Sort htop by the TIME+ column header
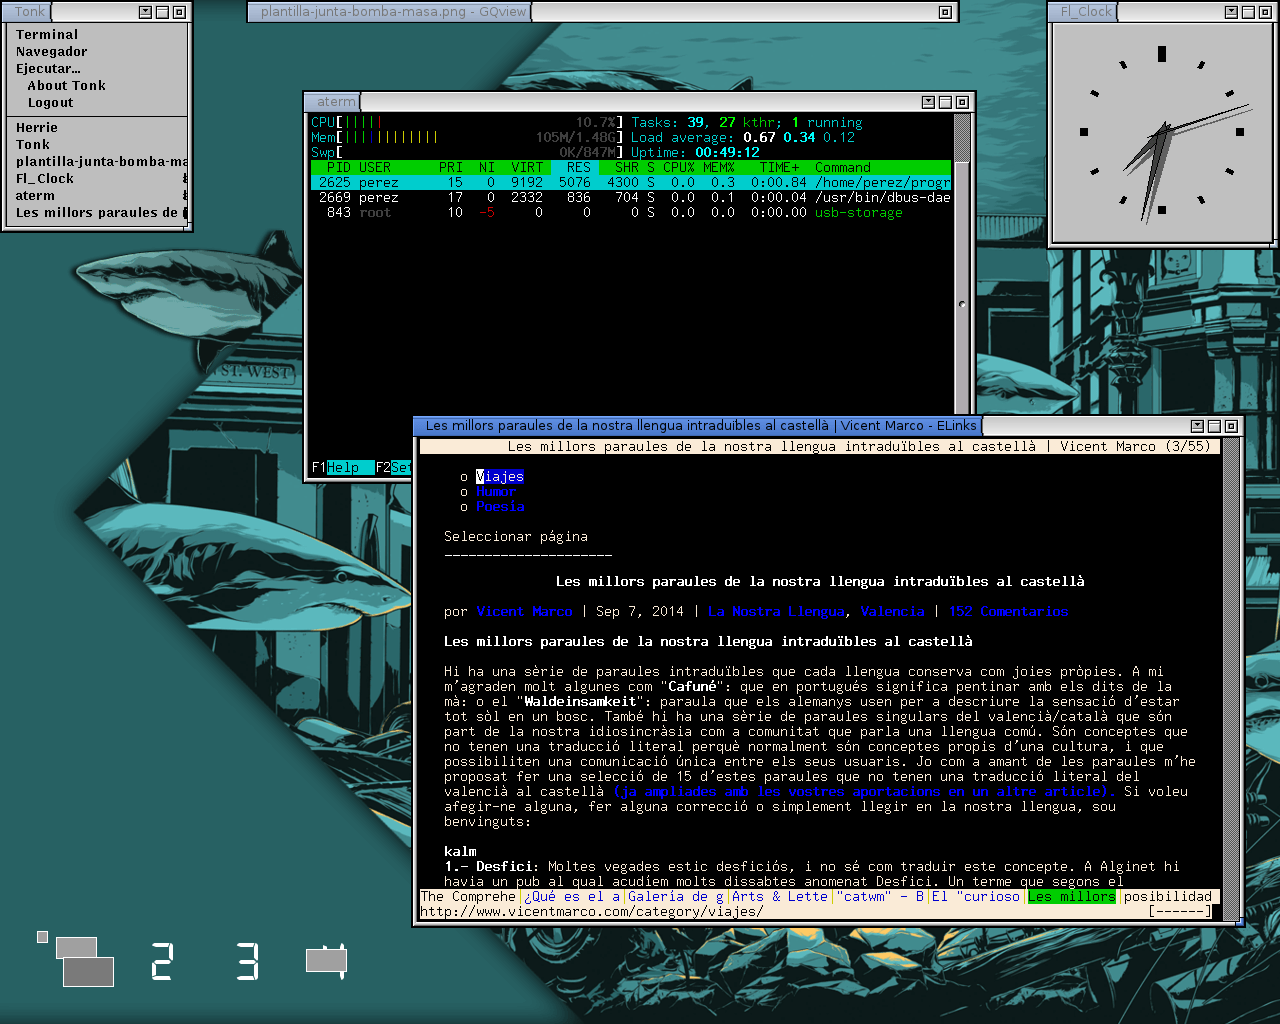This screenshot has width=1280, height=1024. tap(779, 168)
